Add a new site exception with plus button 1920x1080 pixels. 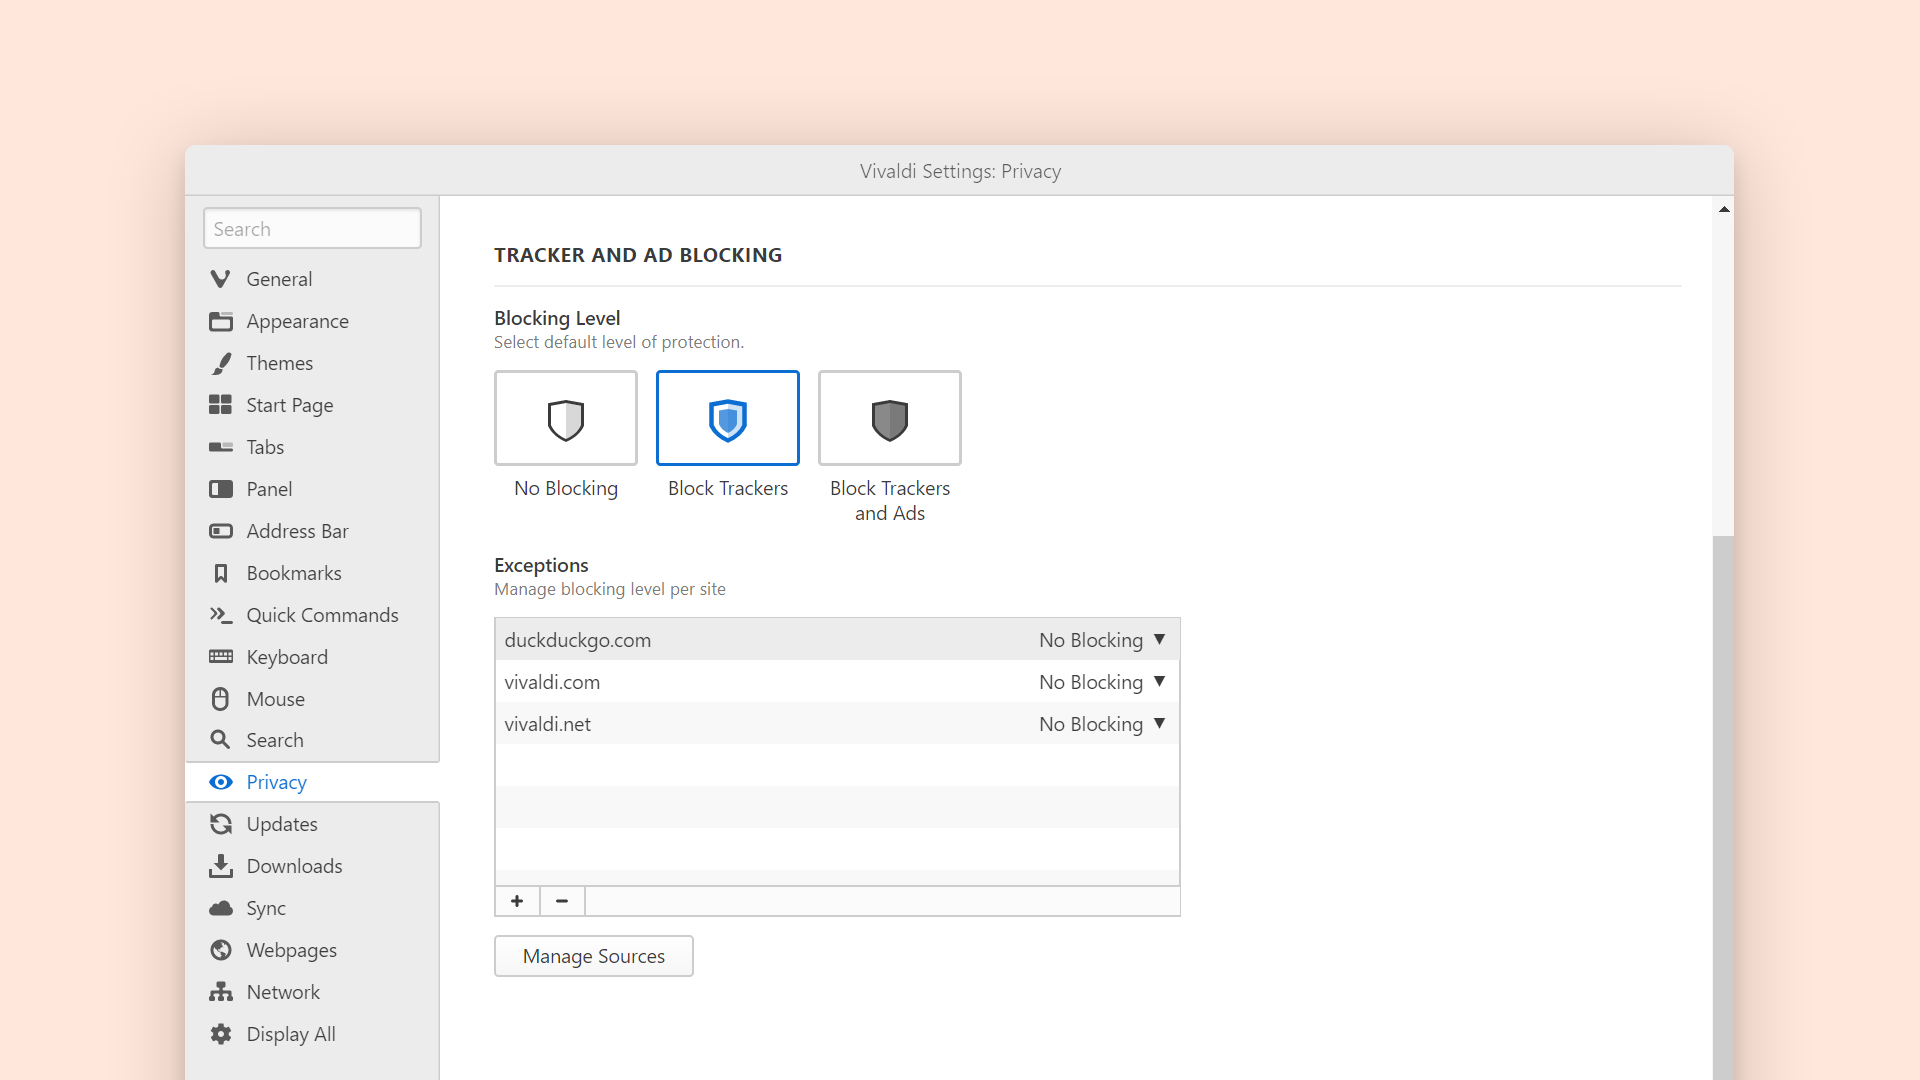[x=516, y=900]
